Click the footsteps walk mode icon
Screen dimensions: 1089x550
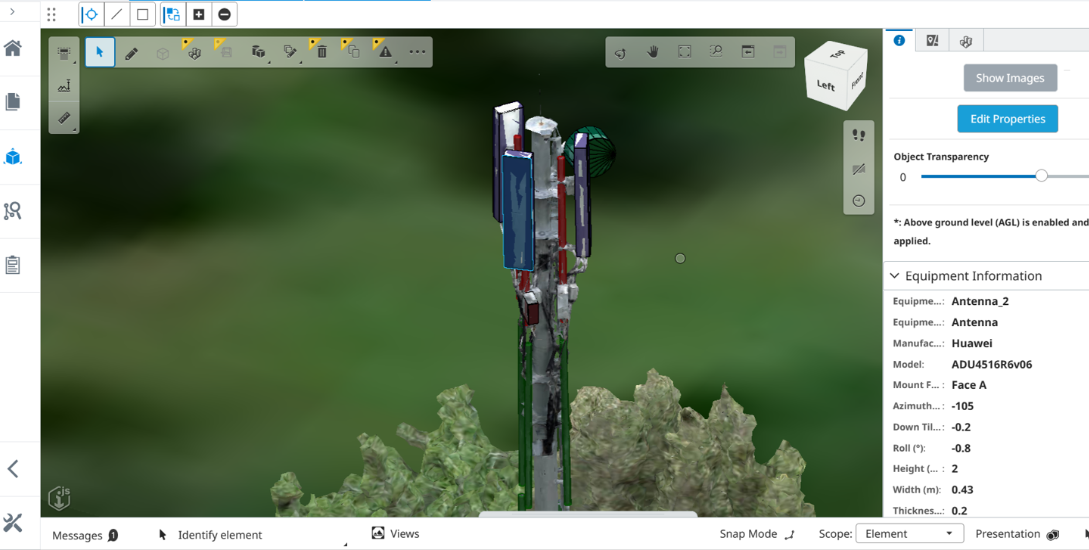pos(858,136)
